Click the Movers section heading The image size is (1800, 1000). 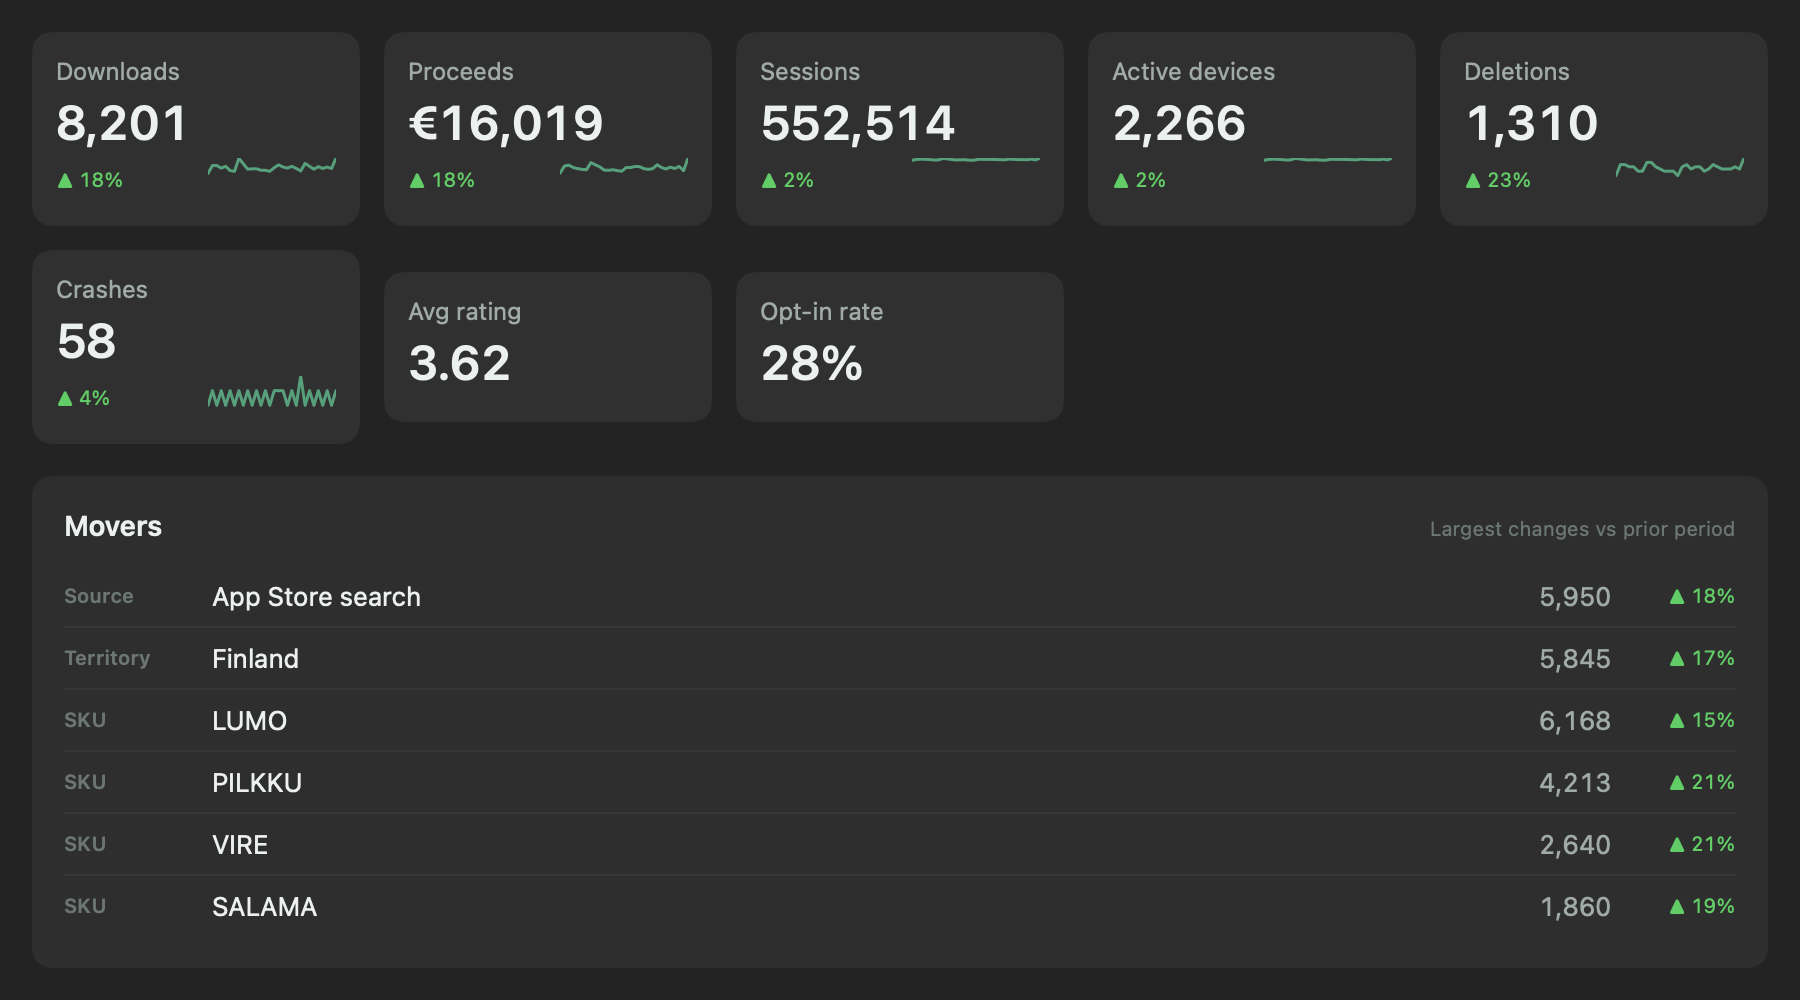[113, 527]
